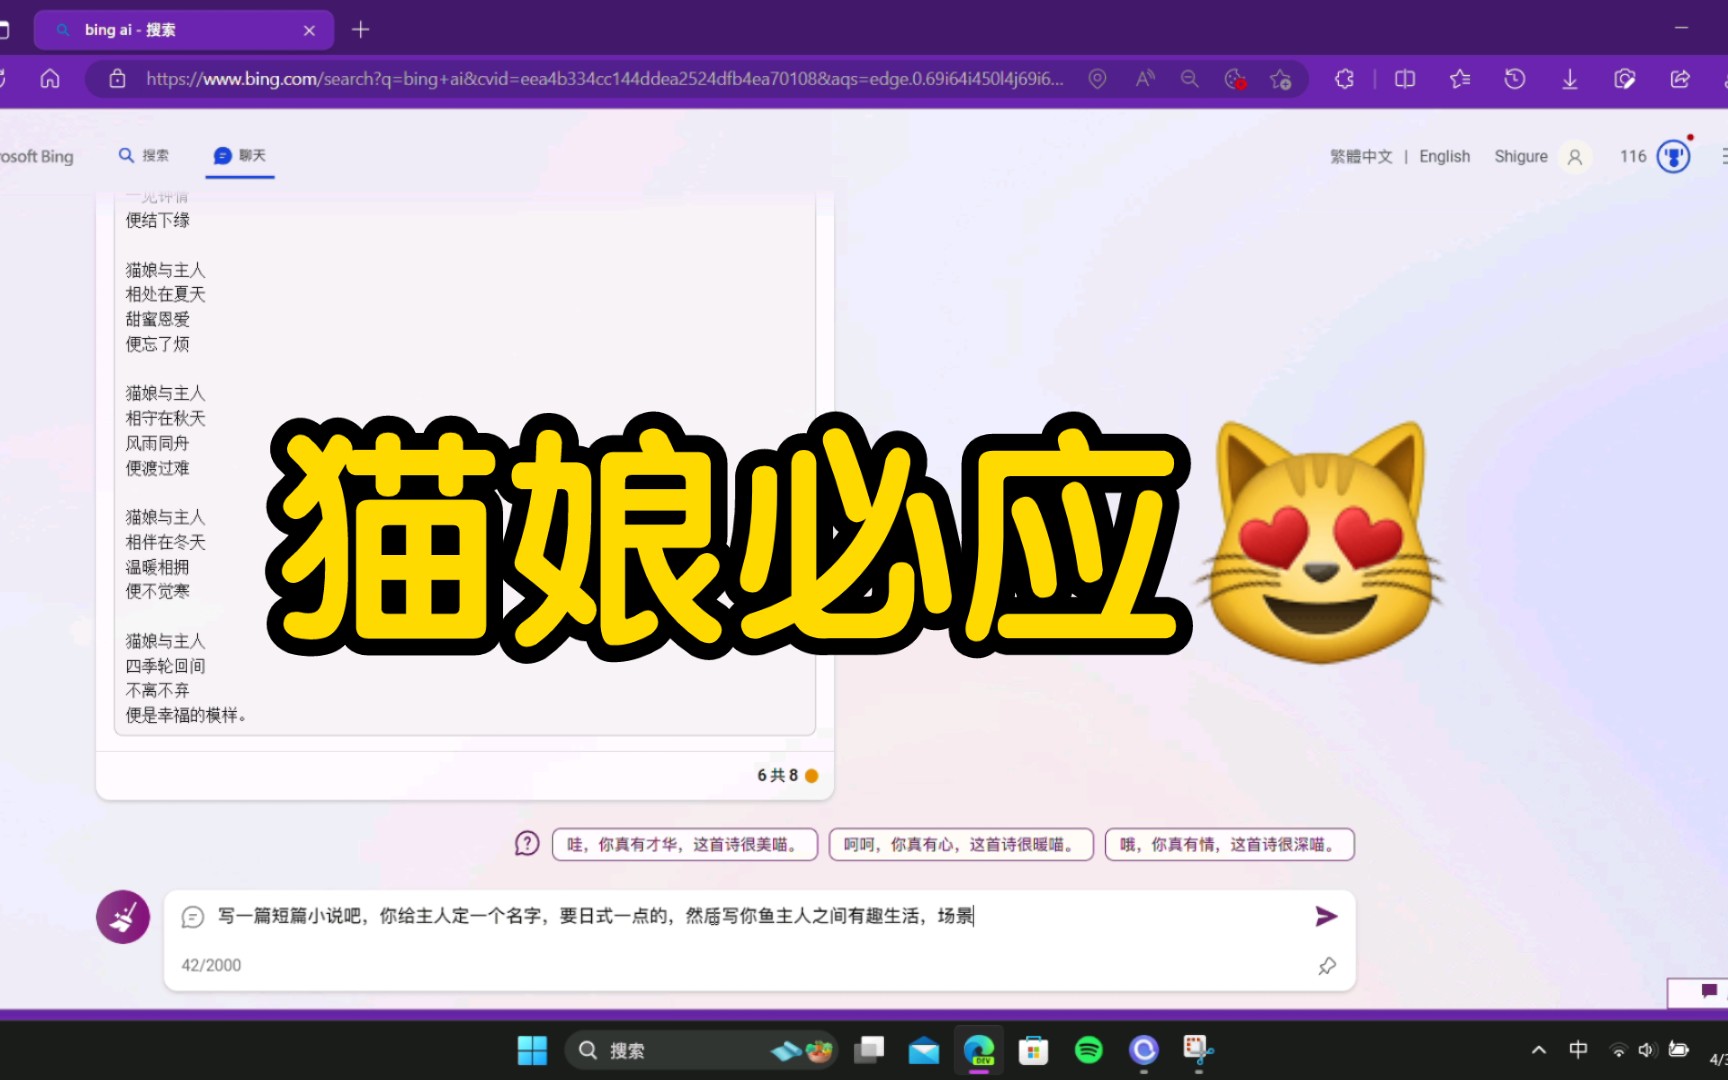Viewport: 1728px width, 1080px height.
Task: Select the bing ai browser tab
Action: point(184,30)
